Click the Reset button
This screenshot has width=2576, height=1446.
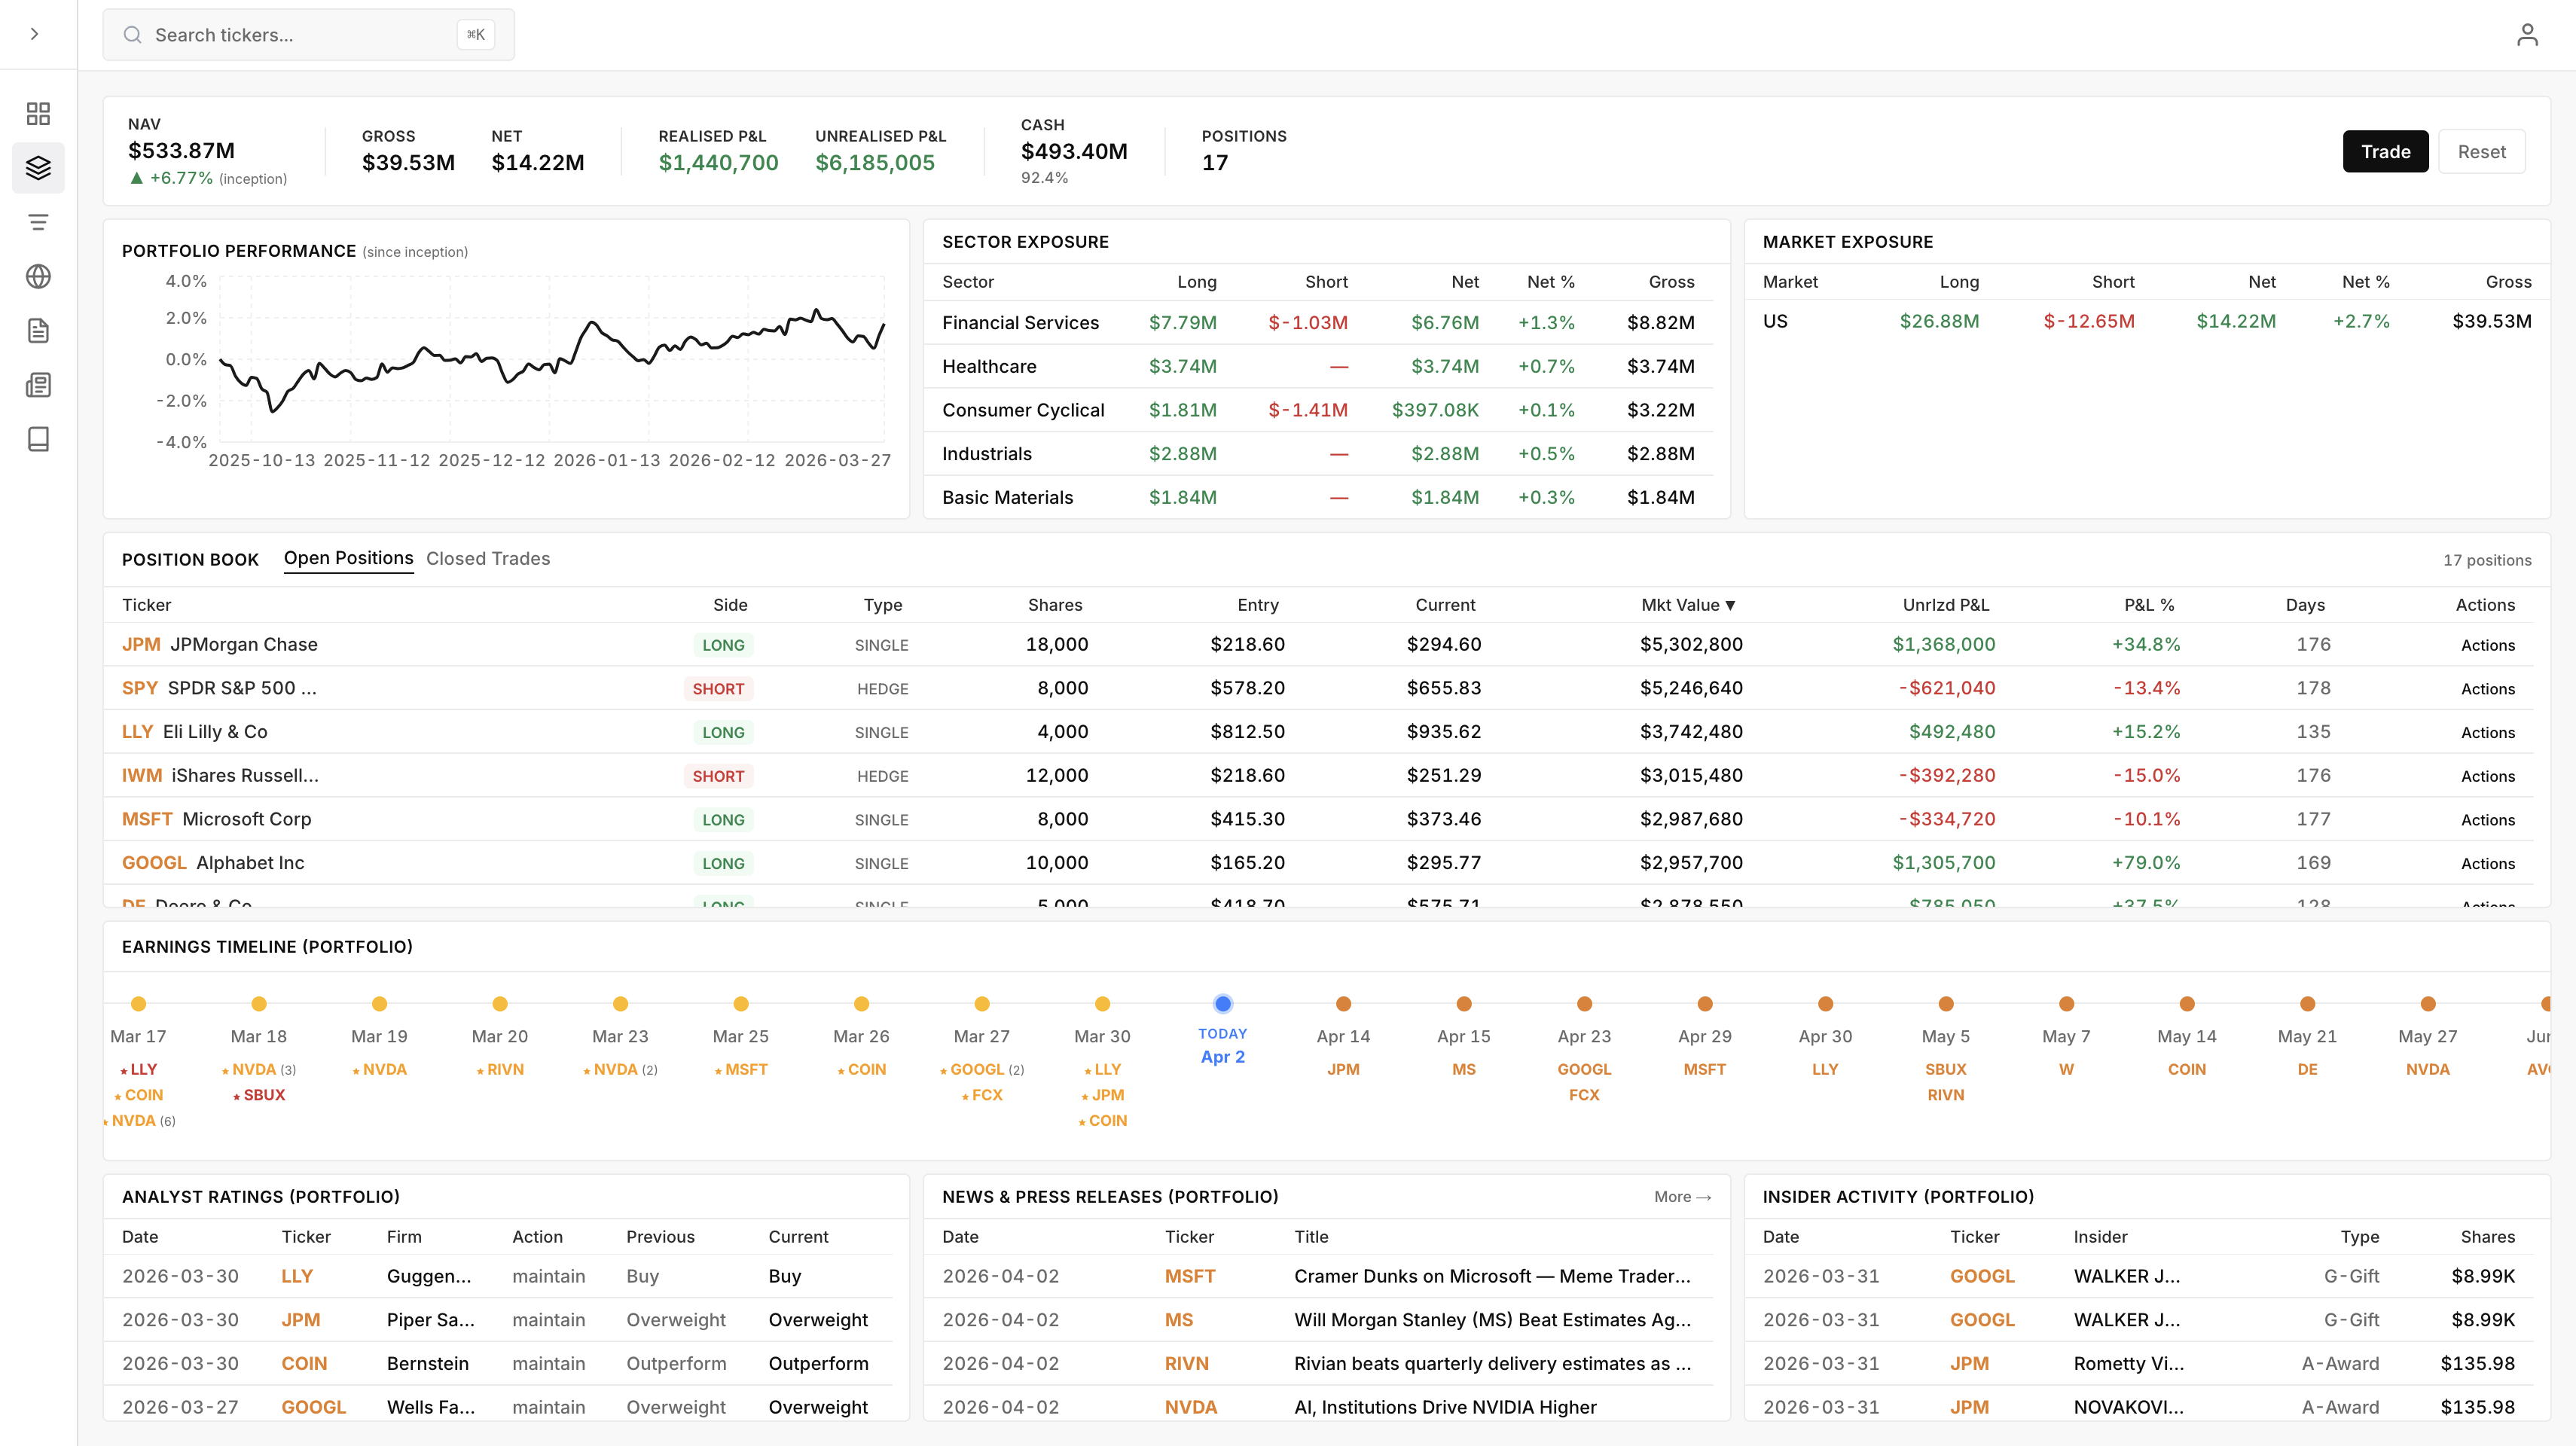(2482, 151)
